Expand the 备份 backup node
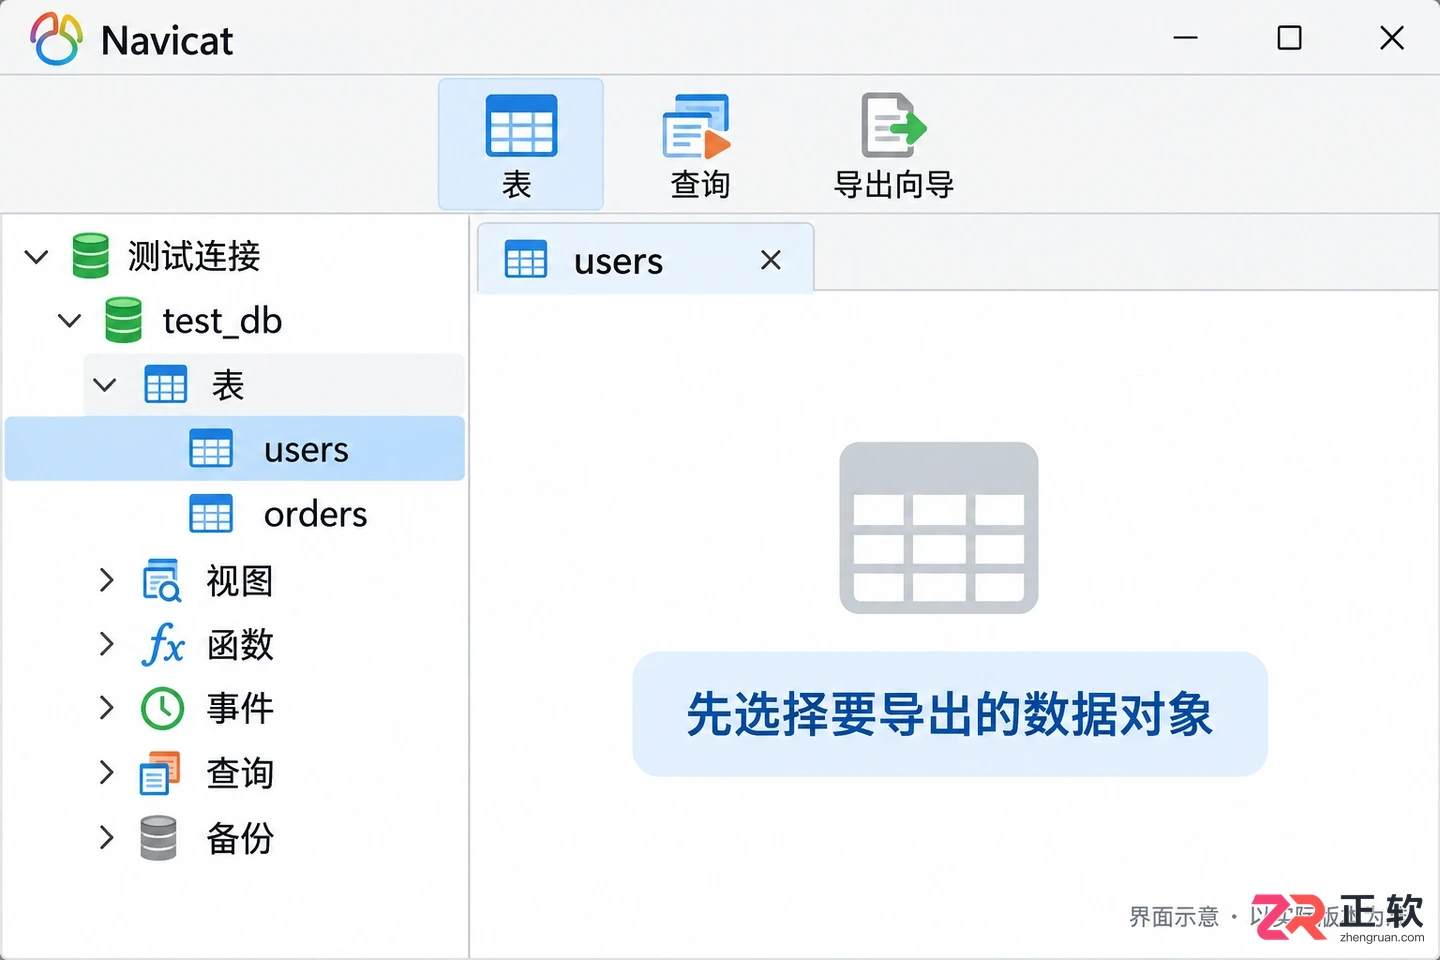The width and height of the screenshot is (1440, 960). pyautogui.click(x=107, y=837)
